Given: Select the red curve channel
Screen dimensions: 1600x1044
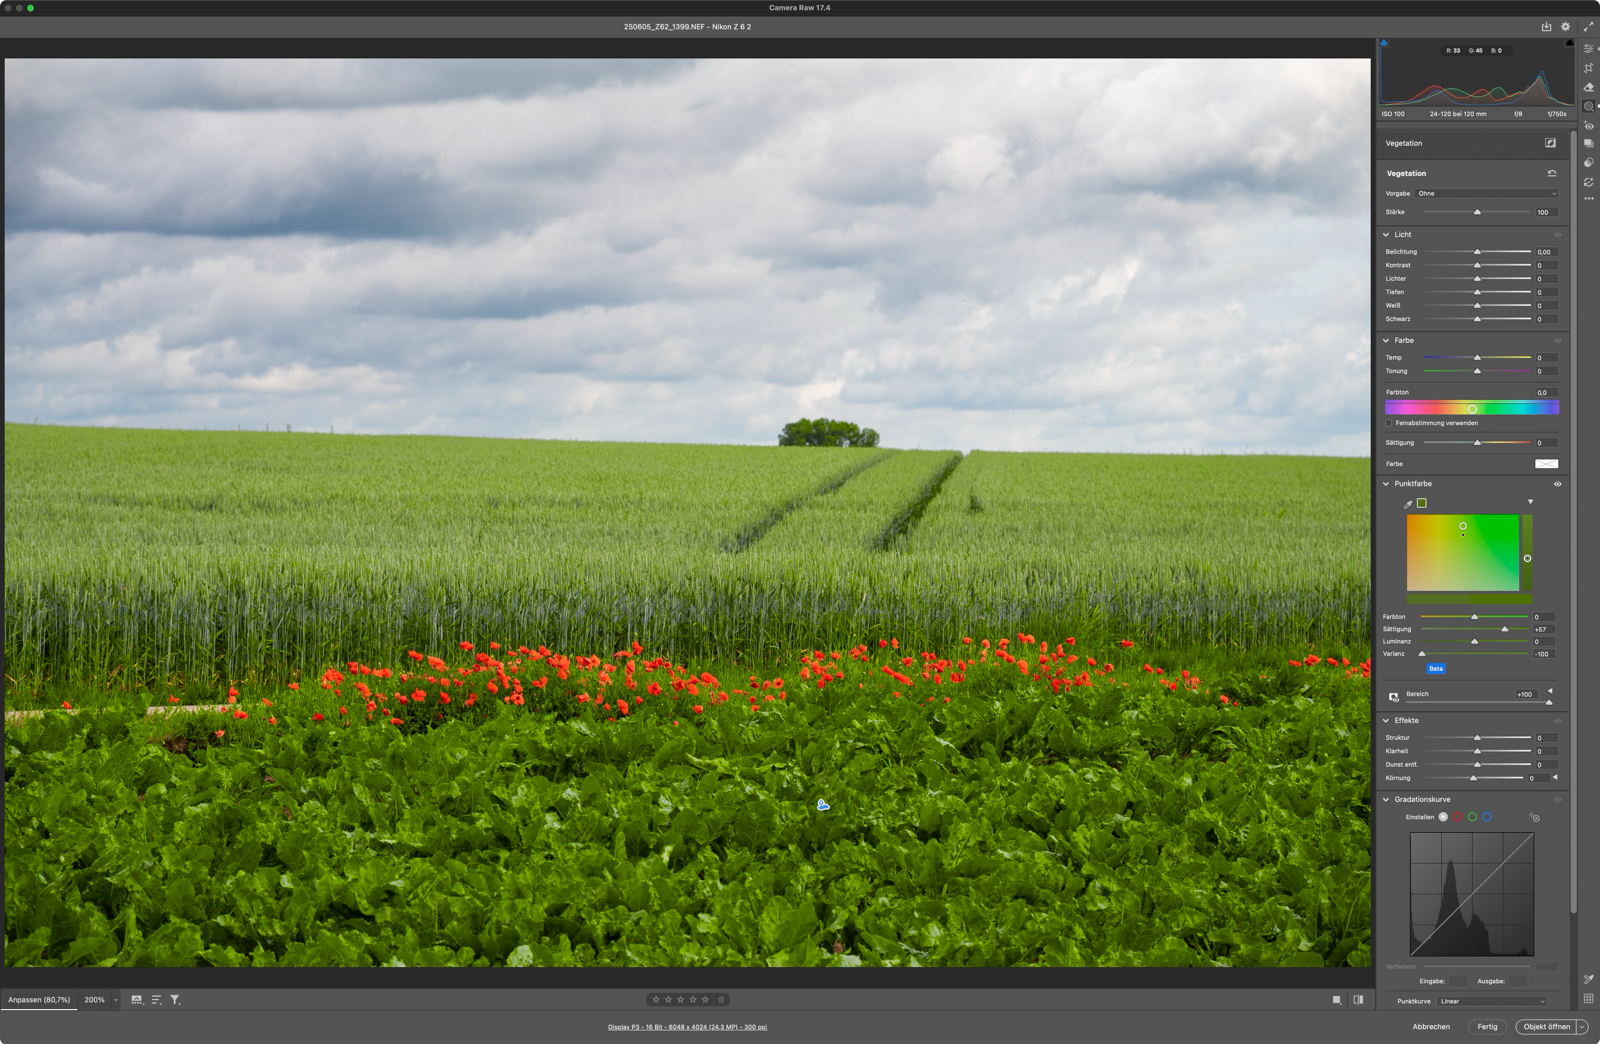Looking at the screenshot, I should [x=1458, y=817].
